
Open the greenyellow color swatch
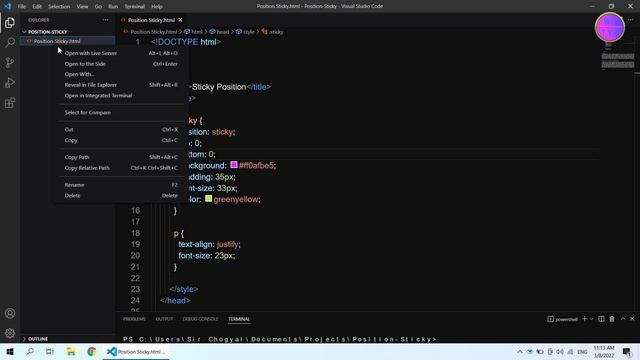point(209,199)
